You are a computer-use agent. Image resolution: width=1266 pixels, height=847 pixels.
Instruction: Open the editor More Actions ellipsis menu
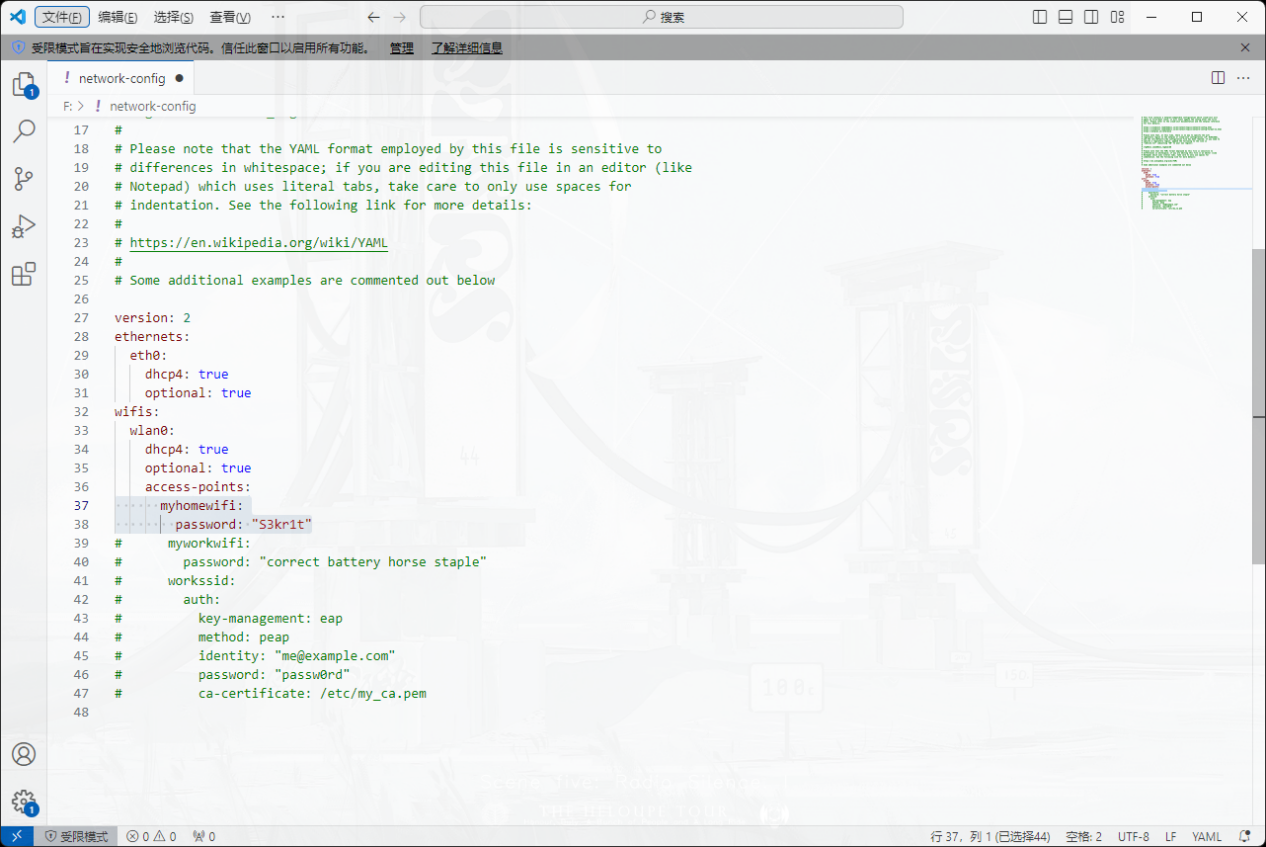[1243, 78]
